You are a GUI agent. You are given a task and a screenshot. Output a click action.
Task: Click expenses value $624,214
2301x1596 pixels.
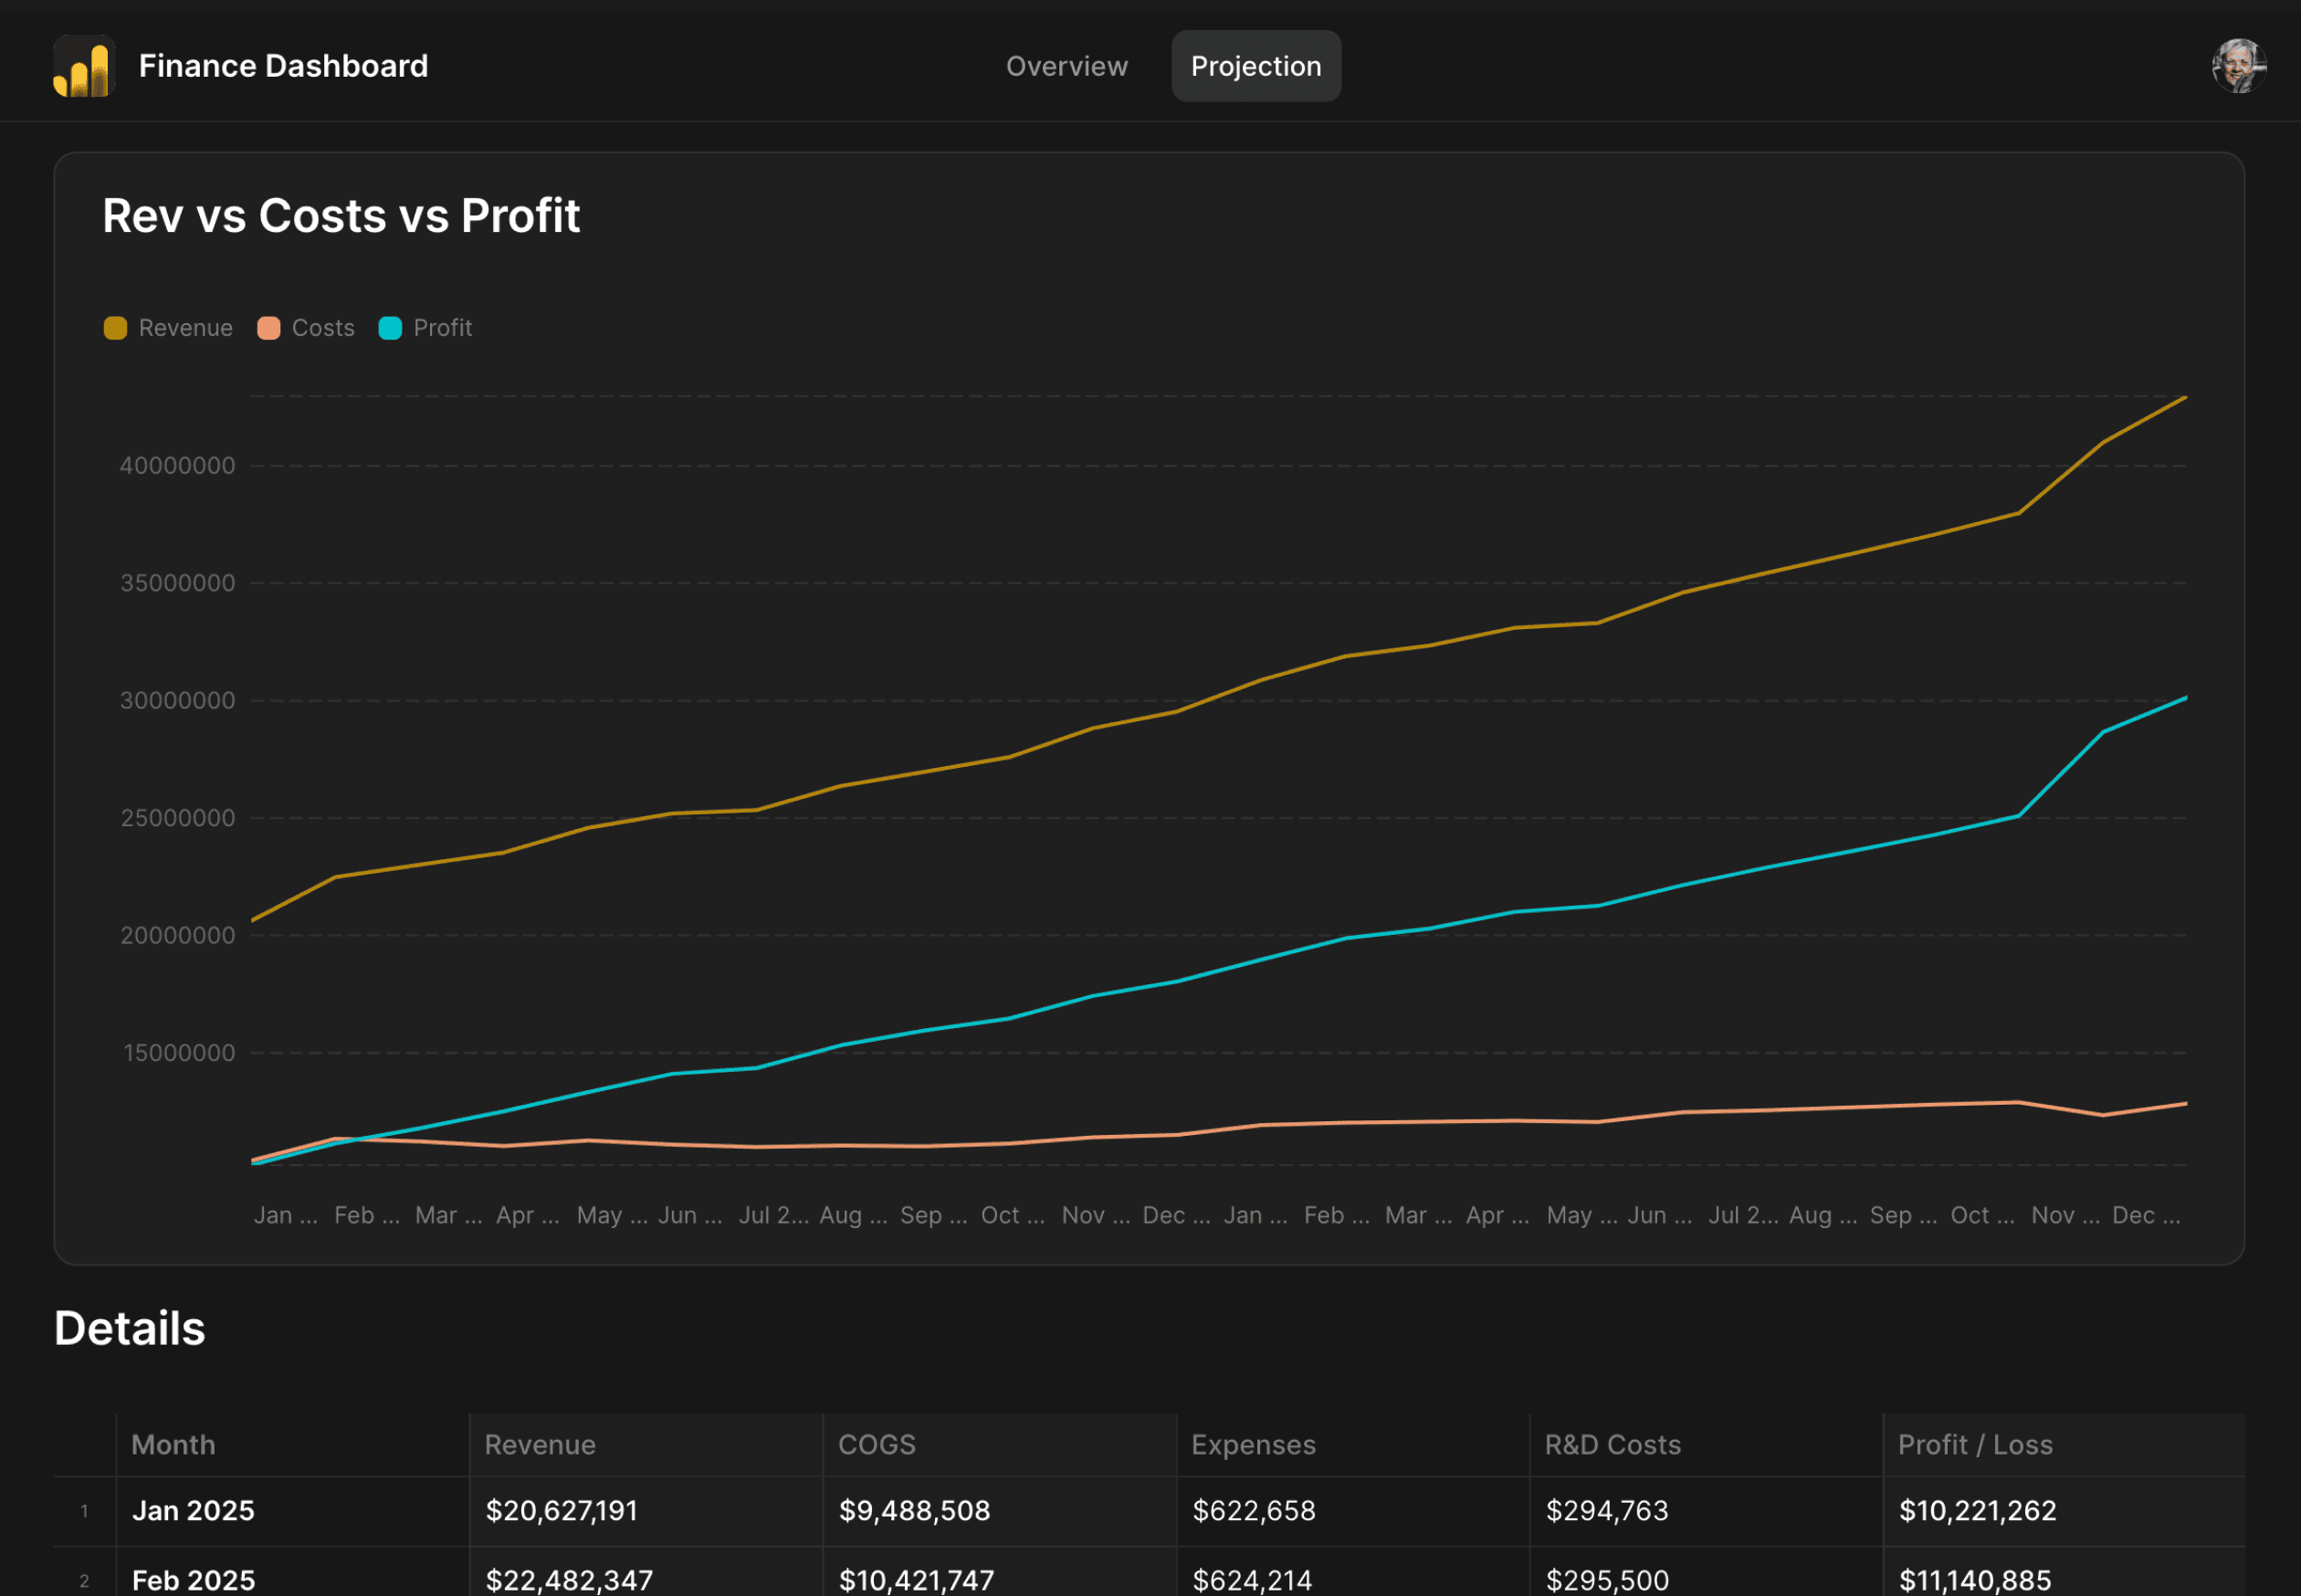tap(1252, 1580)
